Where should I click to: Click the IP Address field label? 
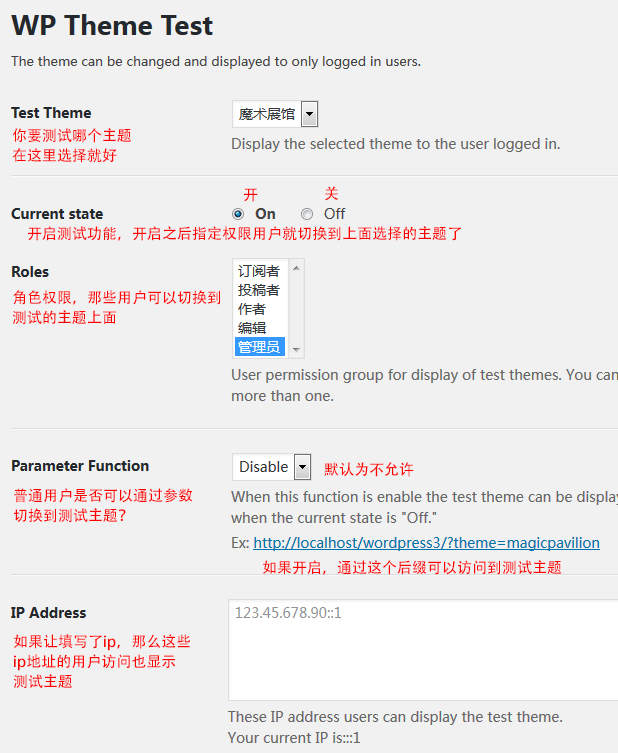[49, 613]
